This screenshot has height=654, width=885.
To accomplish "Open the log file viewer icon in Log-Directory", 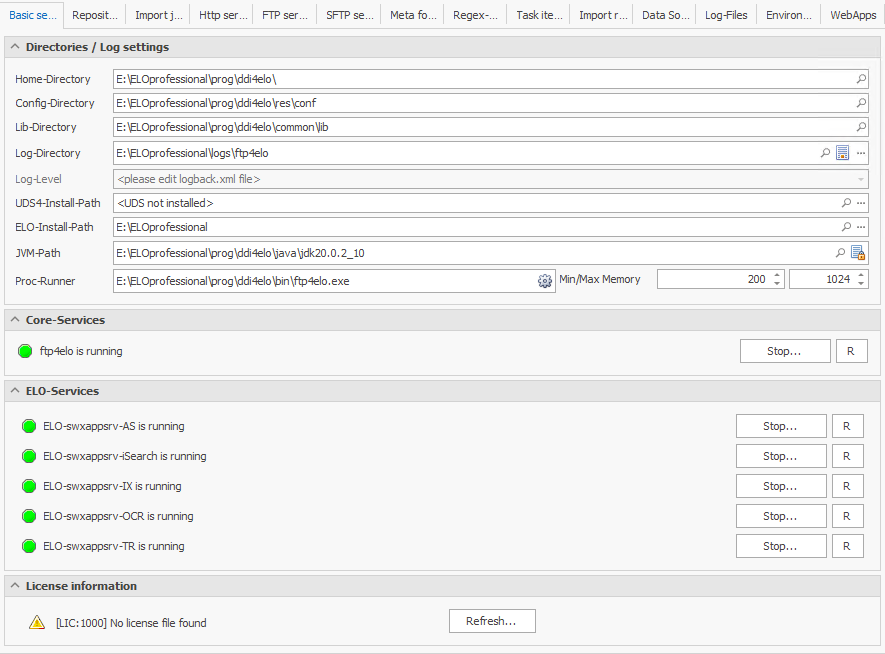I will (x=843, y=153).
